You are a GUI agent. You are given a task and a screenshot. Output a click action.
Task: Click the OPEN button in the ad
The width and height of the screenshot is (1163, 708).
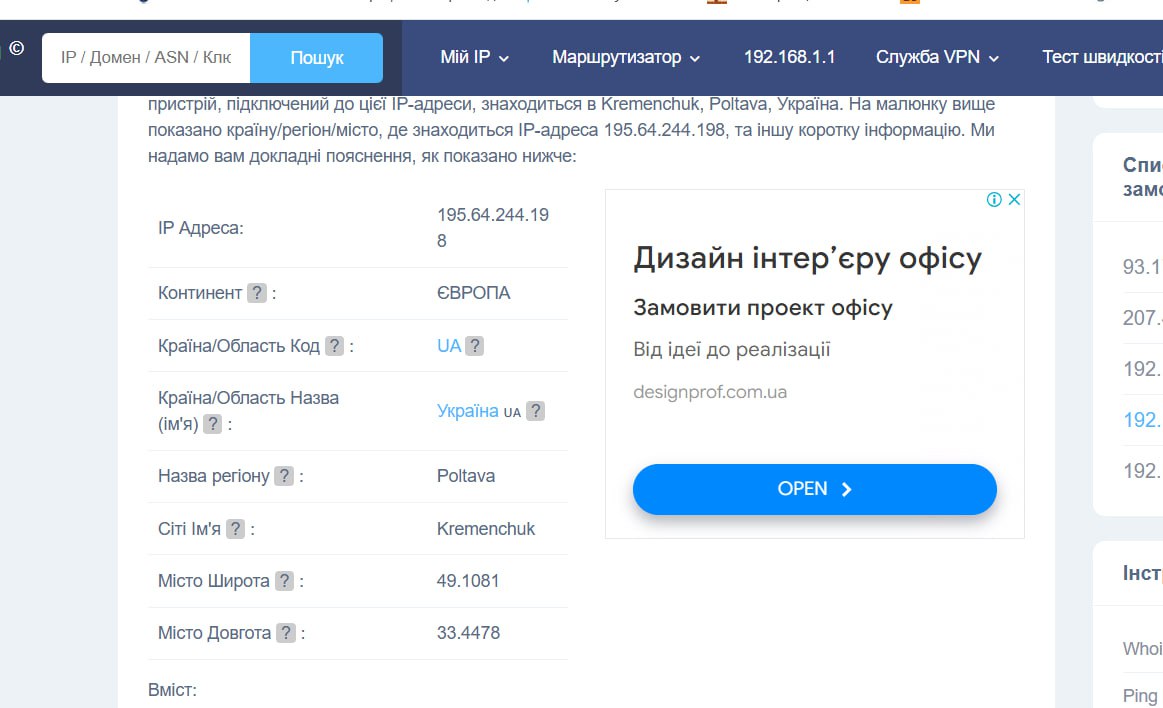click(814, 489)
